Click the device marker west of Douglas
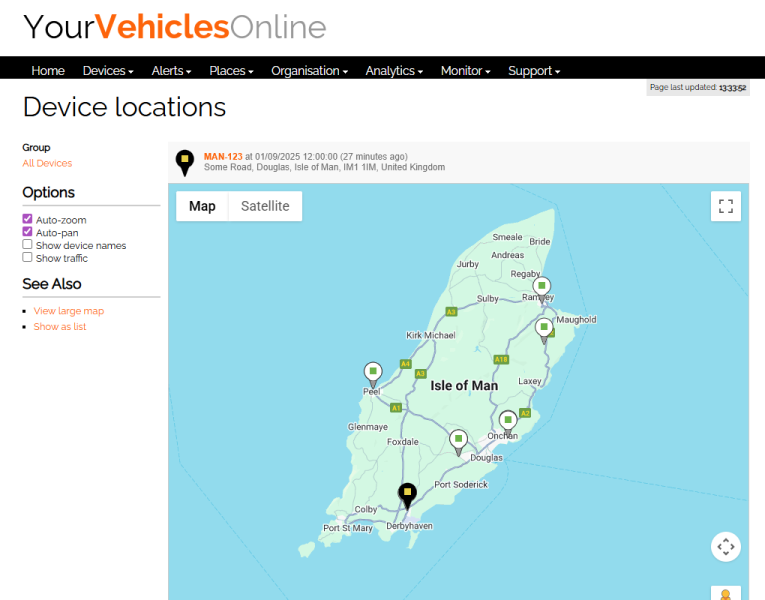The width and height of the screenshot is (765, 600). (x=458, y=439)
